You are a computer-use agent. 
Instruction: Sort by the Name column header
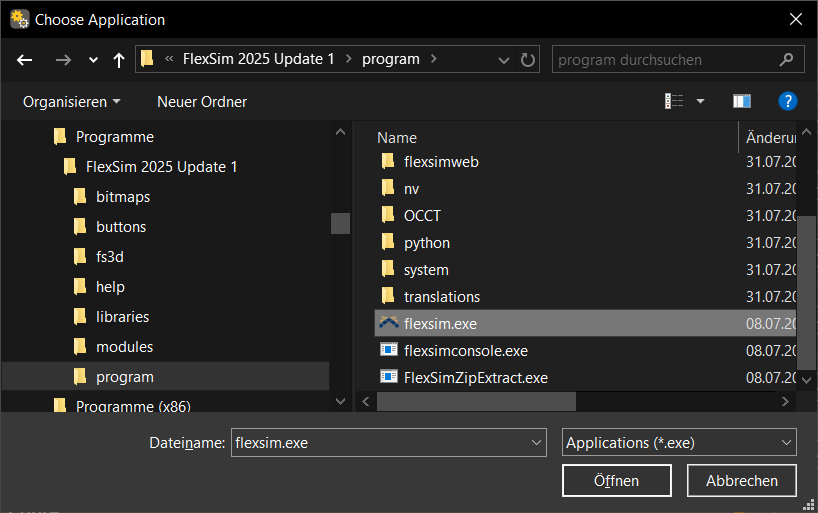coord(397,138)
